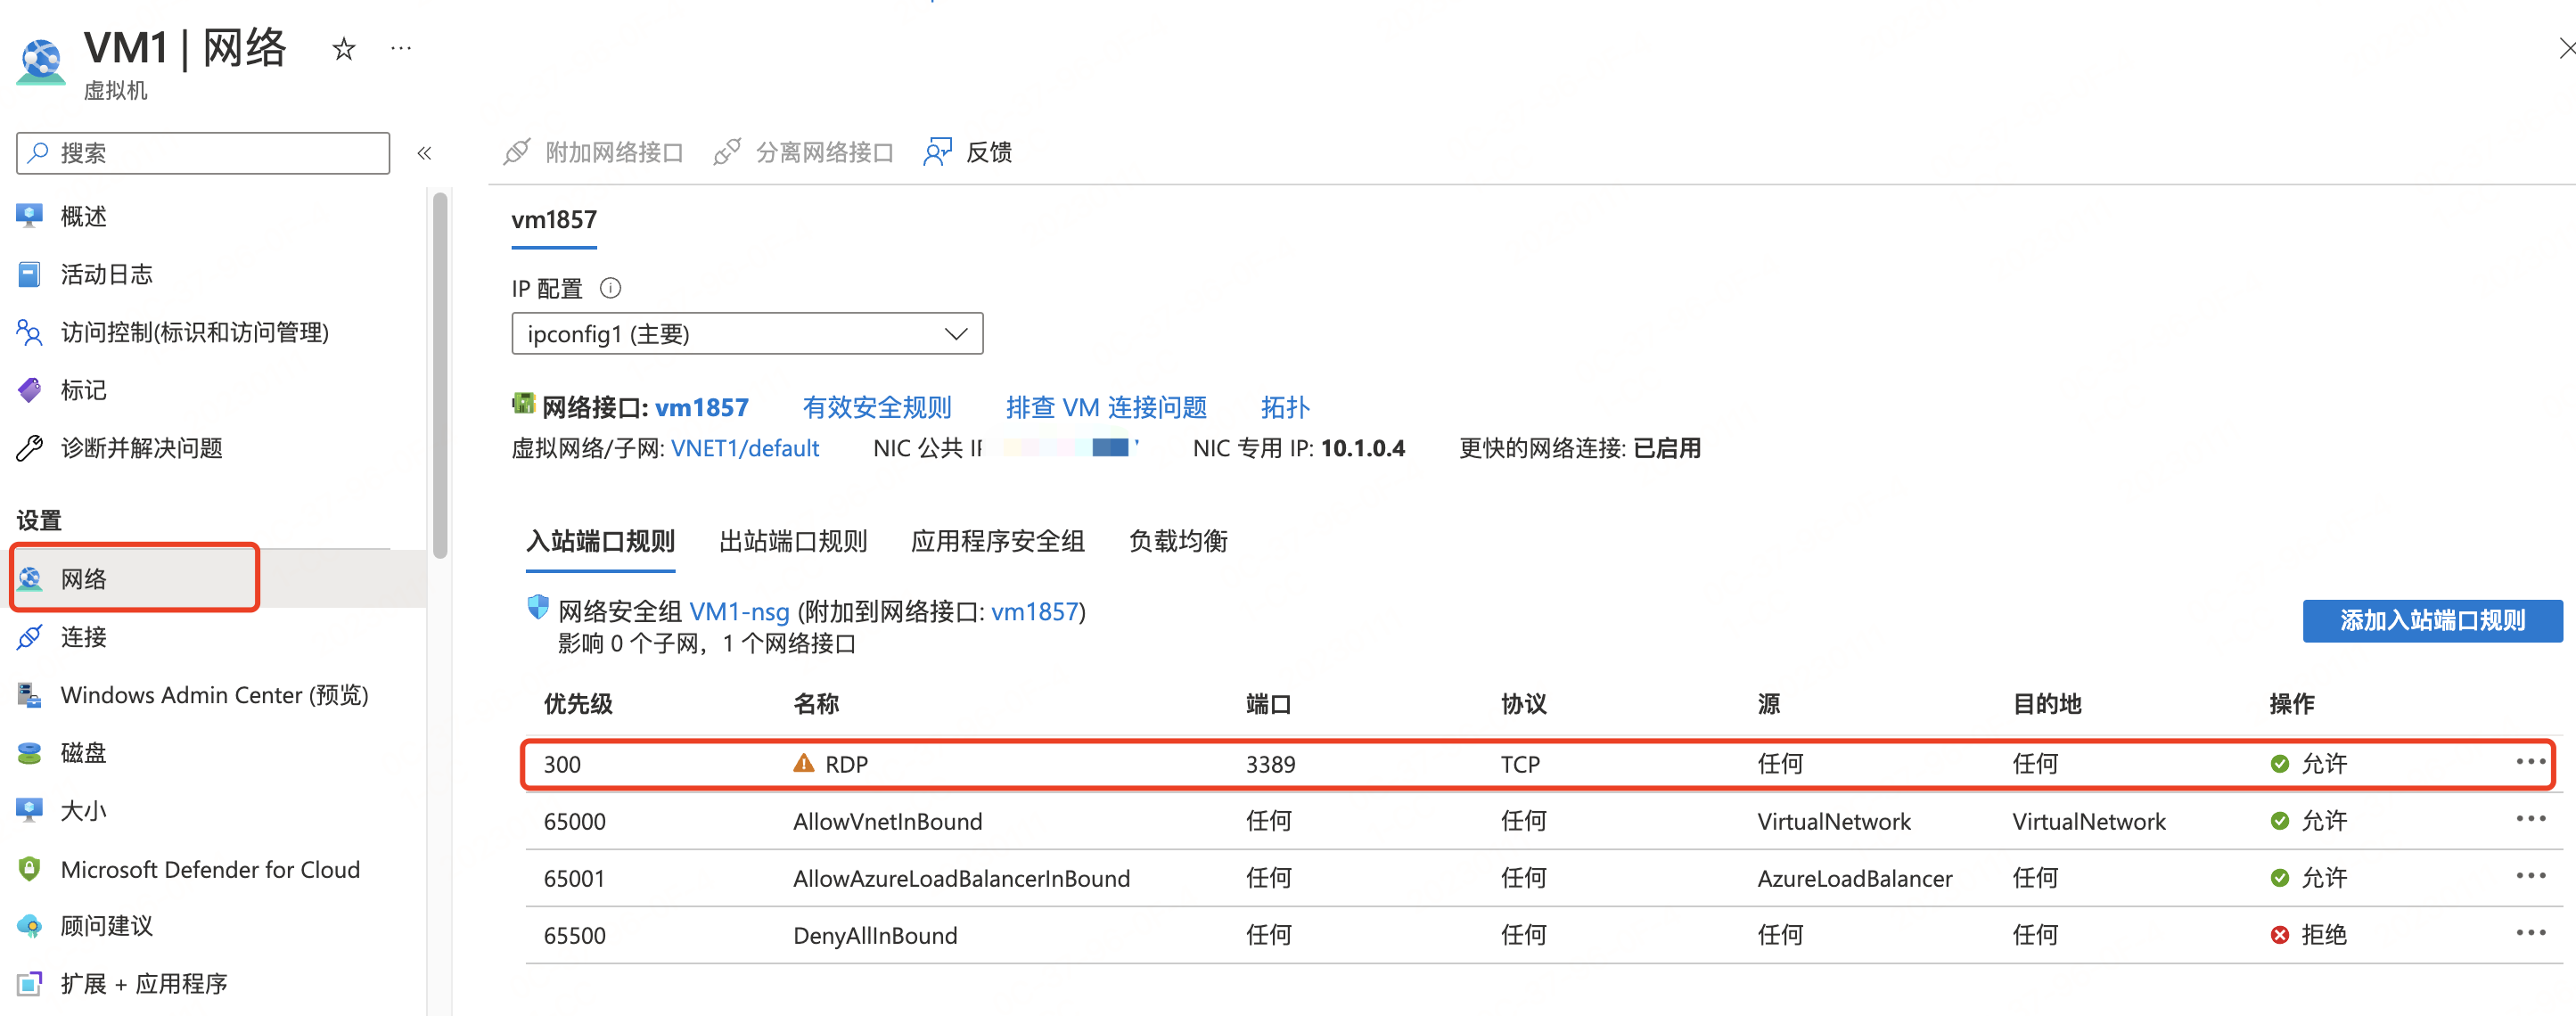The image size is (2576, 1016).
Task: Open the 排查 VM 连接问题 link
Action: (1106, 408)
